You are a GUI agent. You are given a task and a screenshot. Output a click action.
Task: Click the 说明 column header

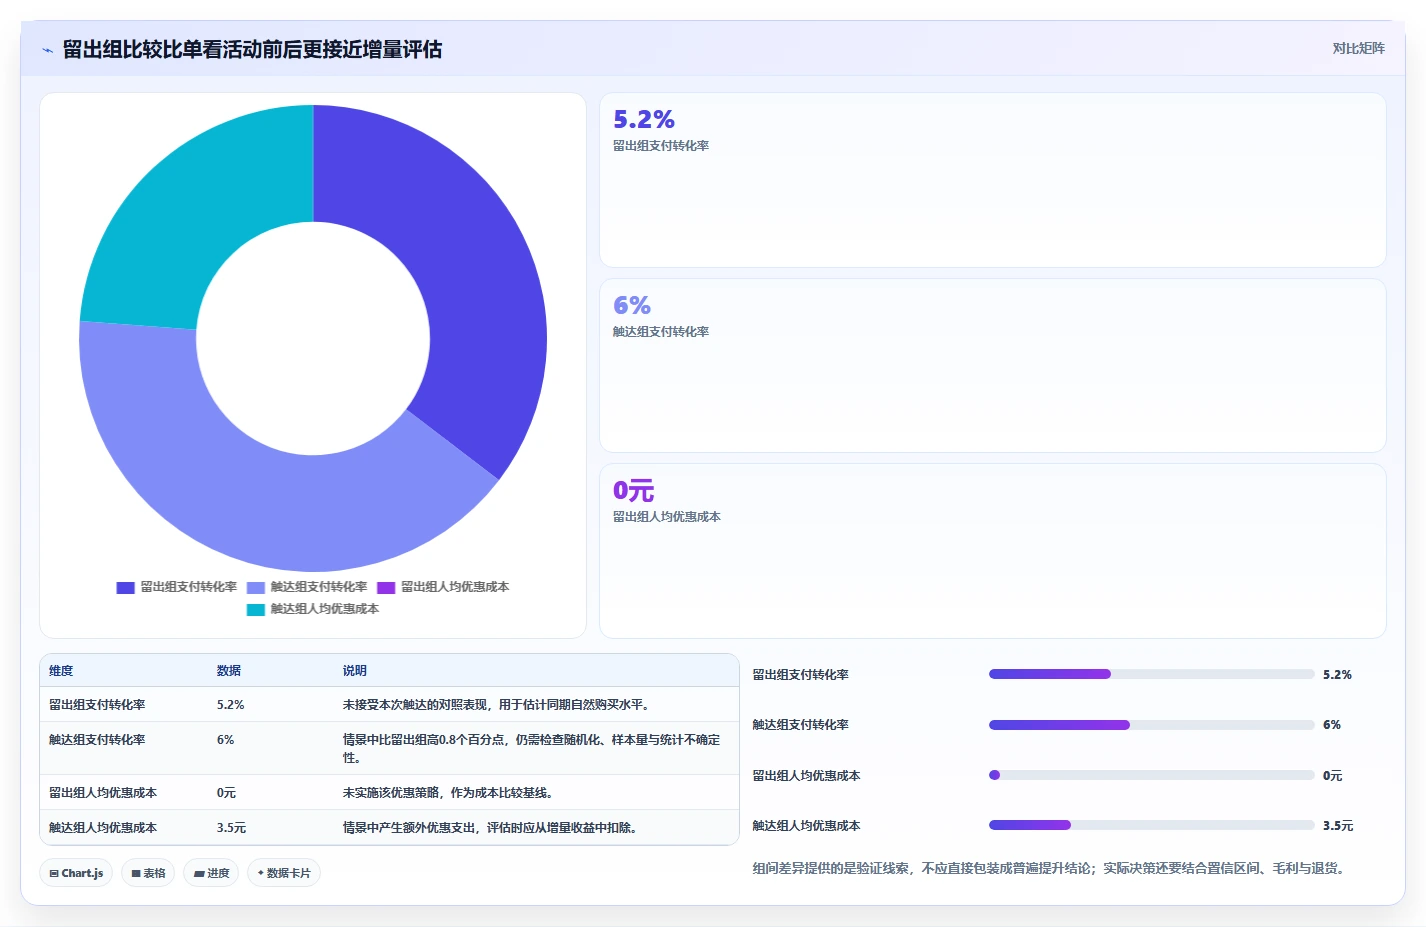(x=355, y=671)
